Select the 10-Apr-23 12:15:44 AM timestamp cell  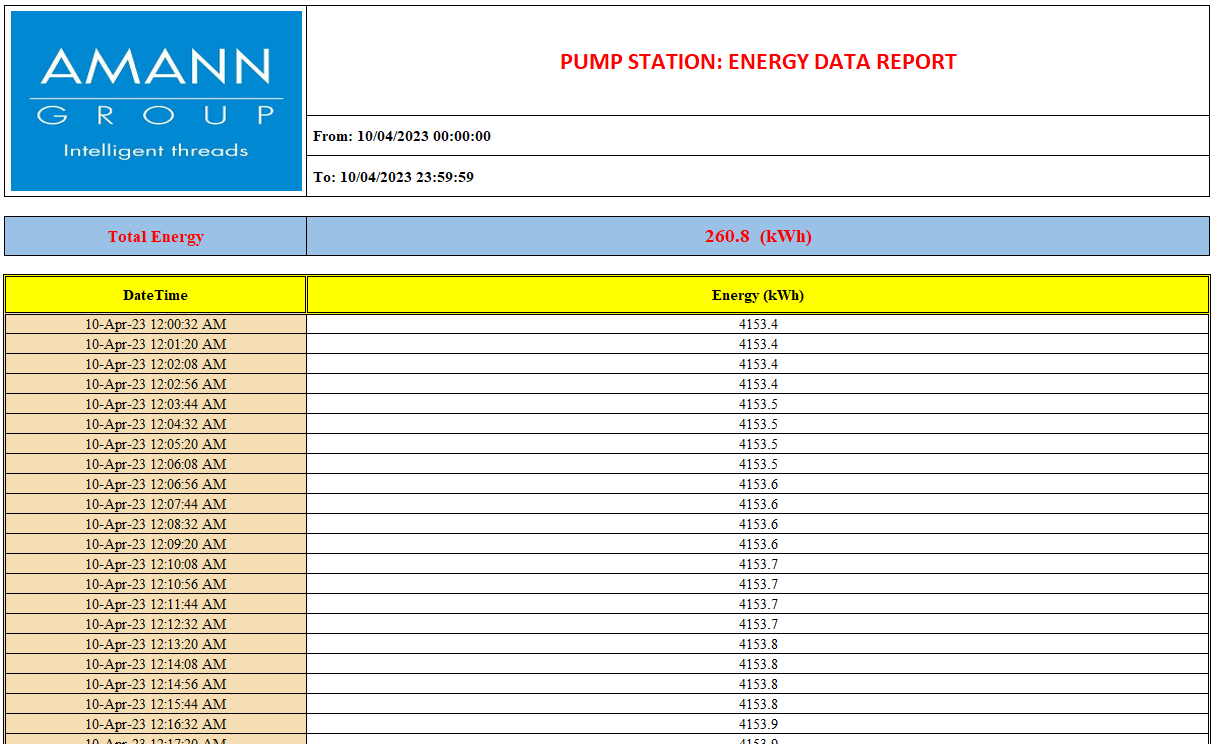155,704
